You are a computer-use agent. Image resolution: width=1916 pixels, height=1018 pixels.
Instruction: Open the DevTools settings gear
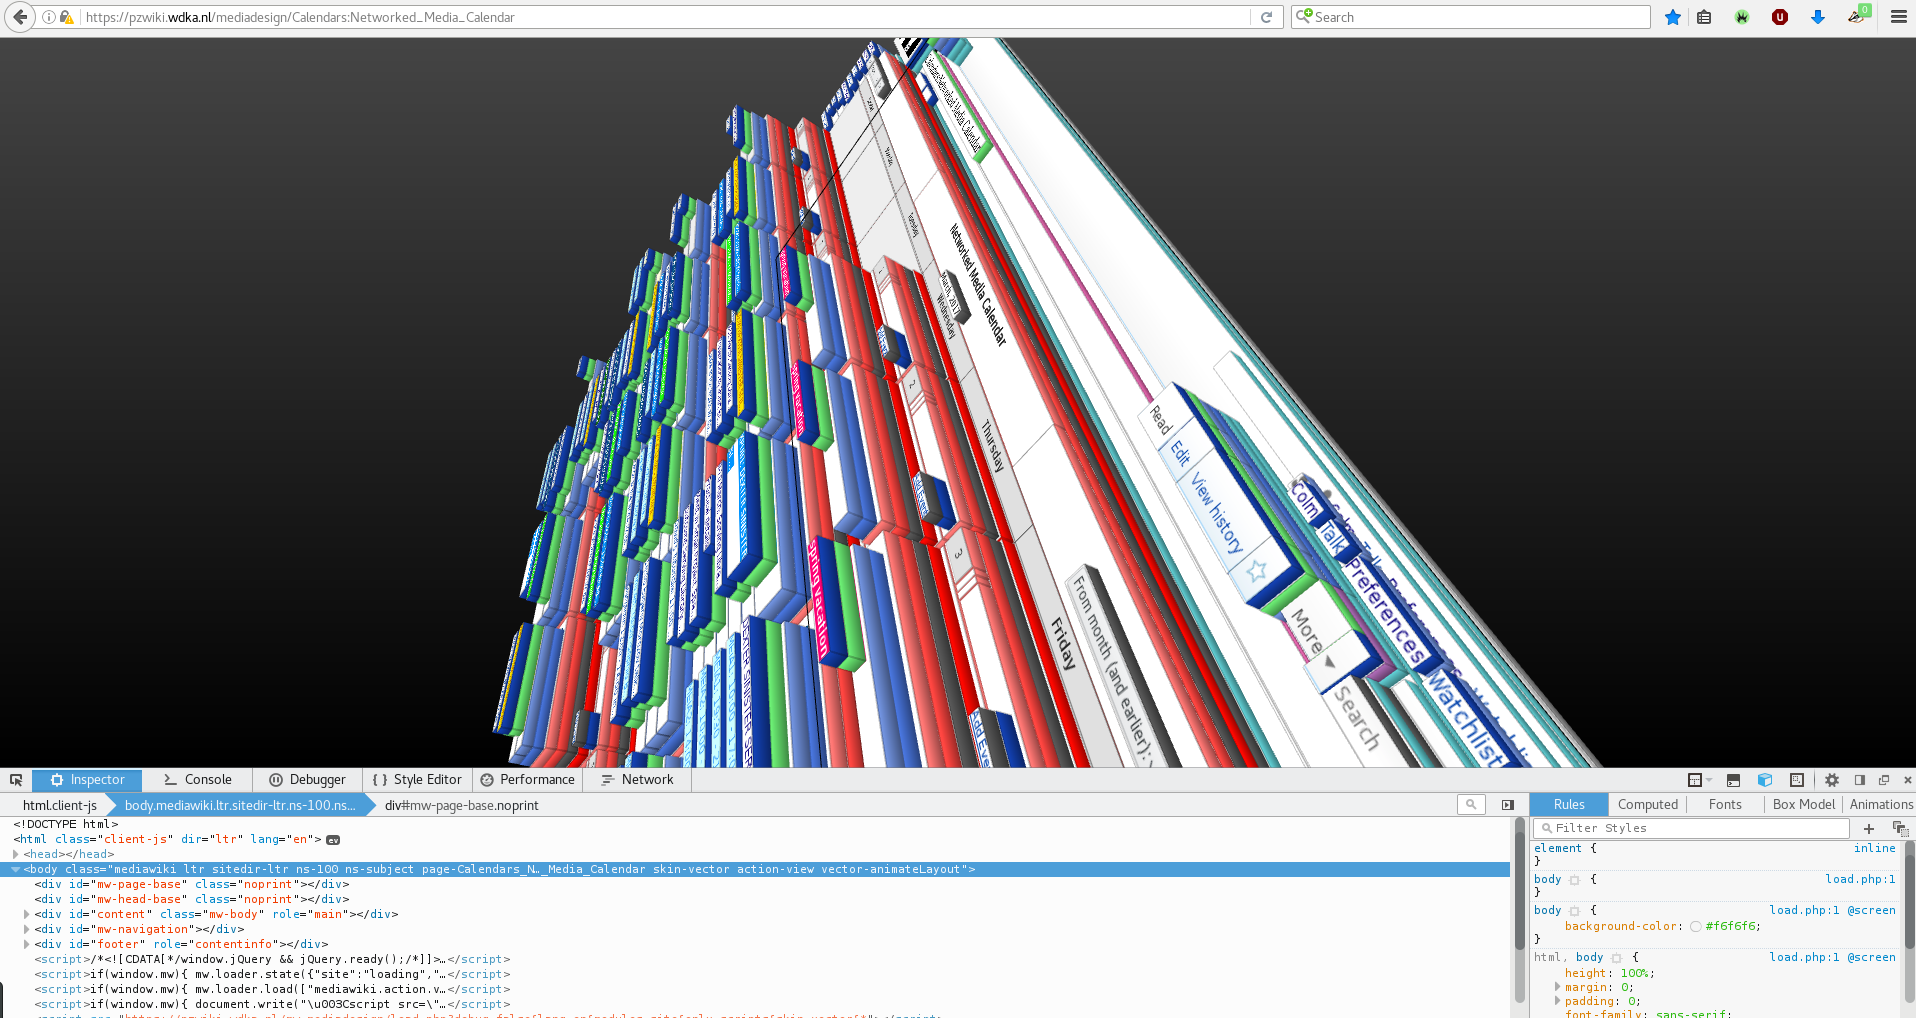point(1831,779)
